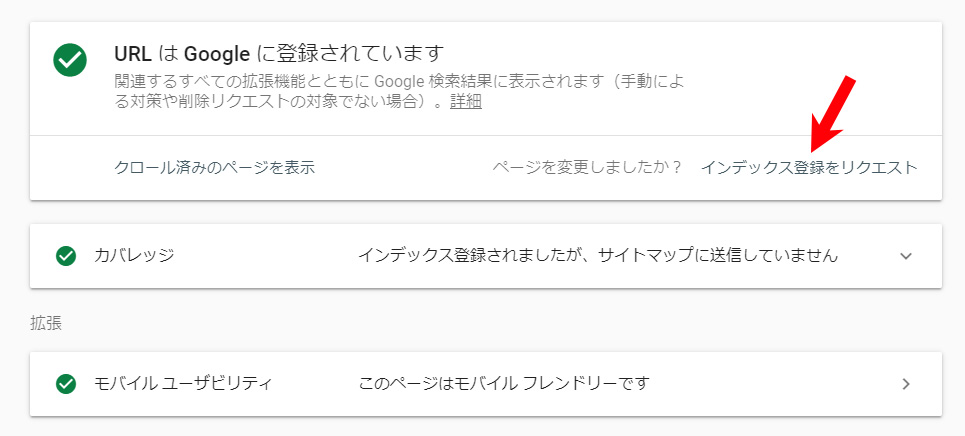Click the このページはモバイル フレンドリーです text

504,384
